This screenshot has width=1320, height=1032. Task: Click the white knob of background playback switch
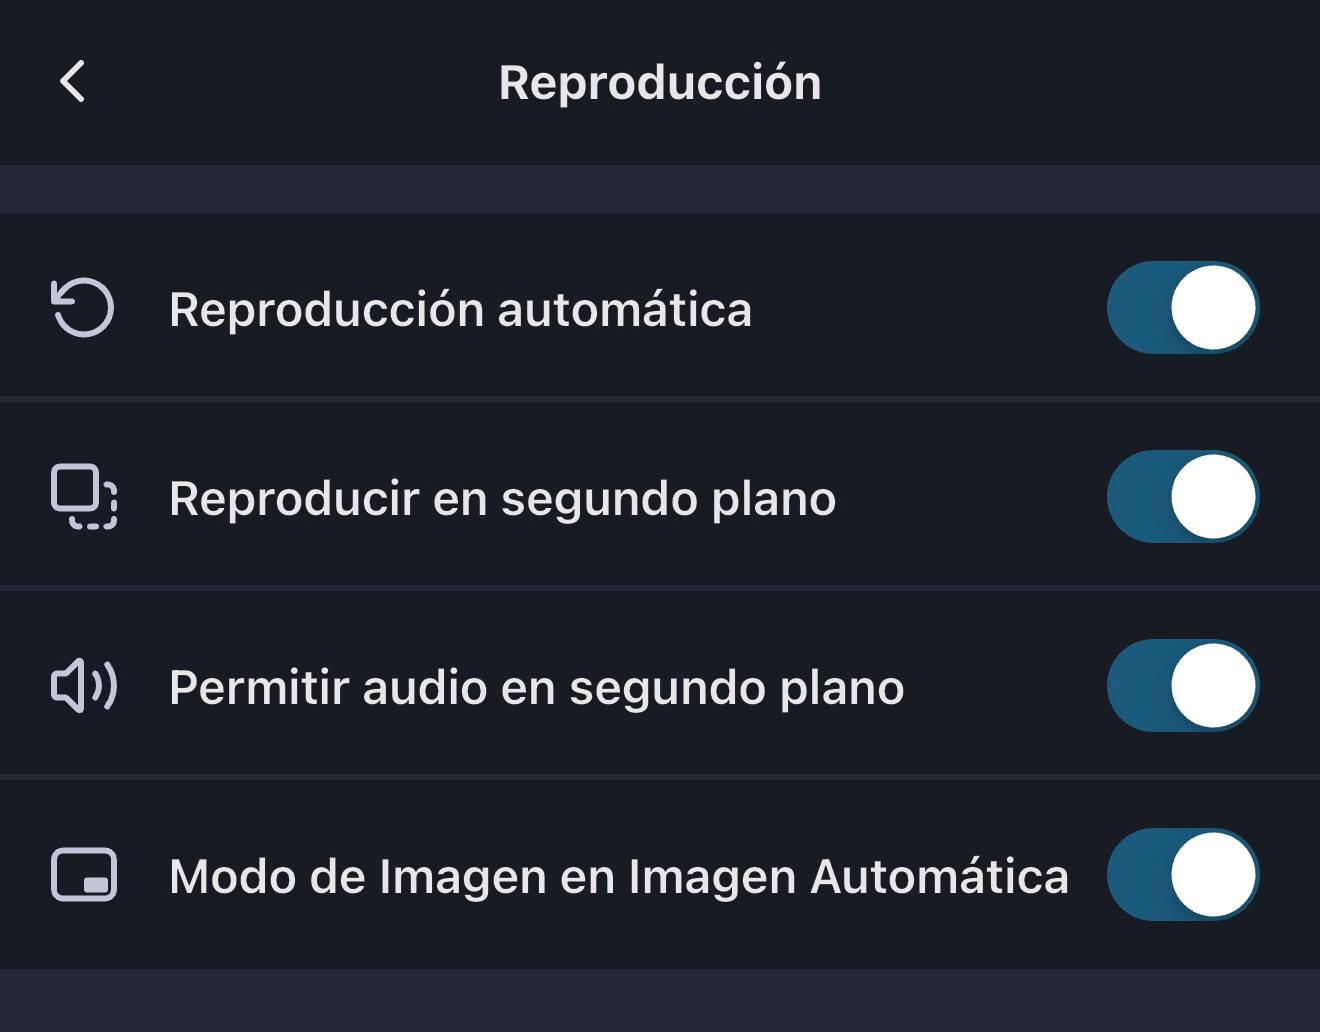[1213, 496]
